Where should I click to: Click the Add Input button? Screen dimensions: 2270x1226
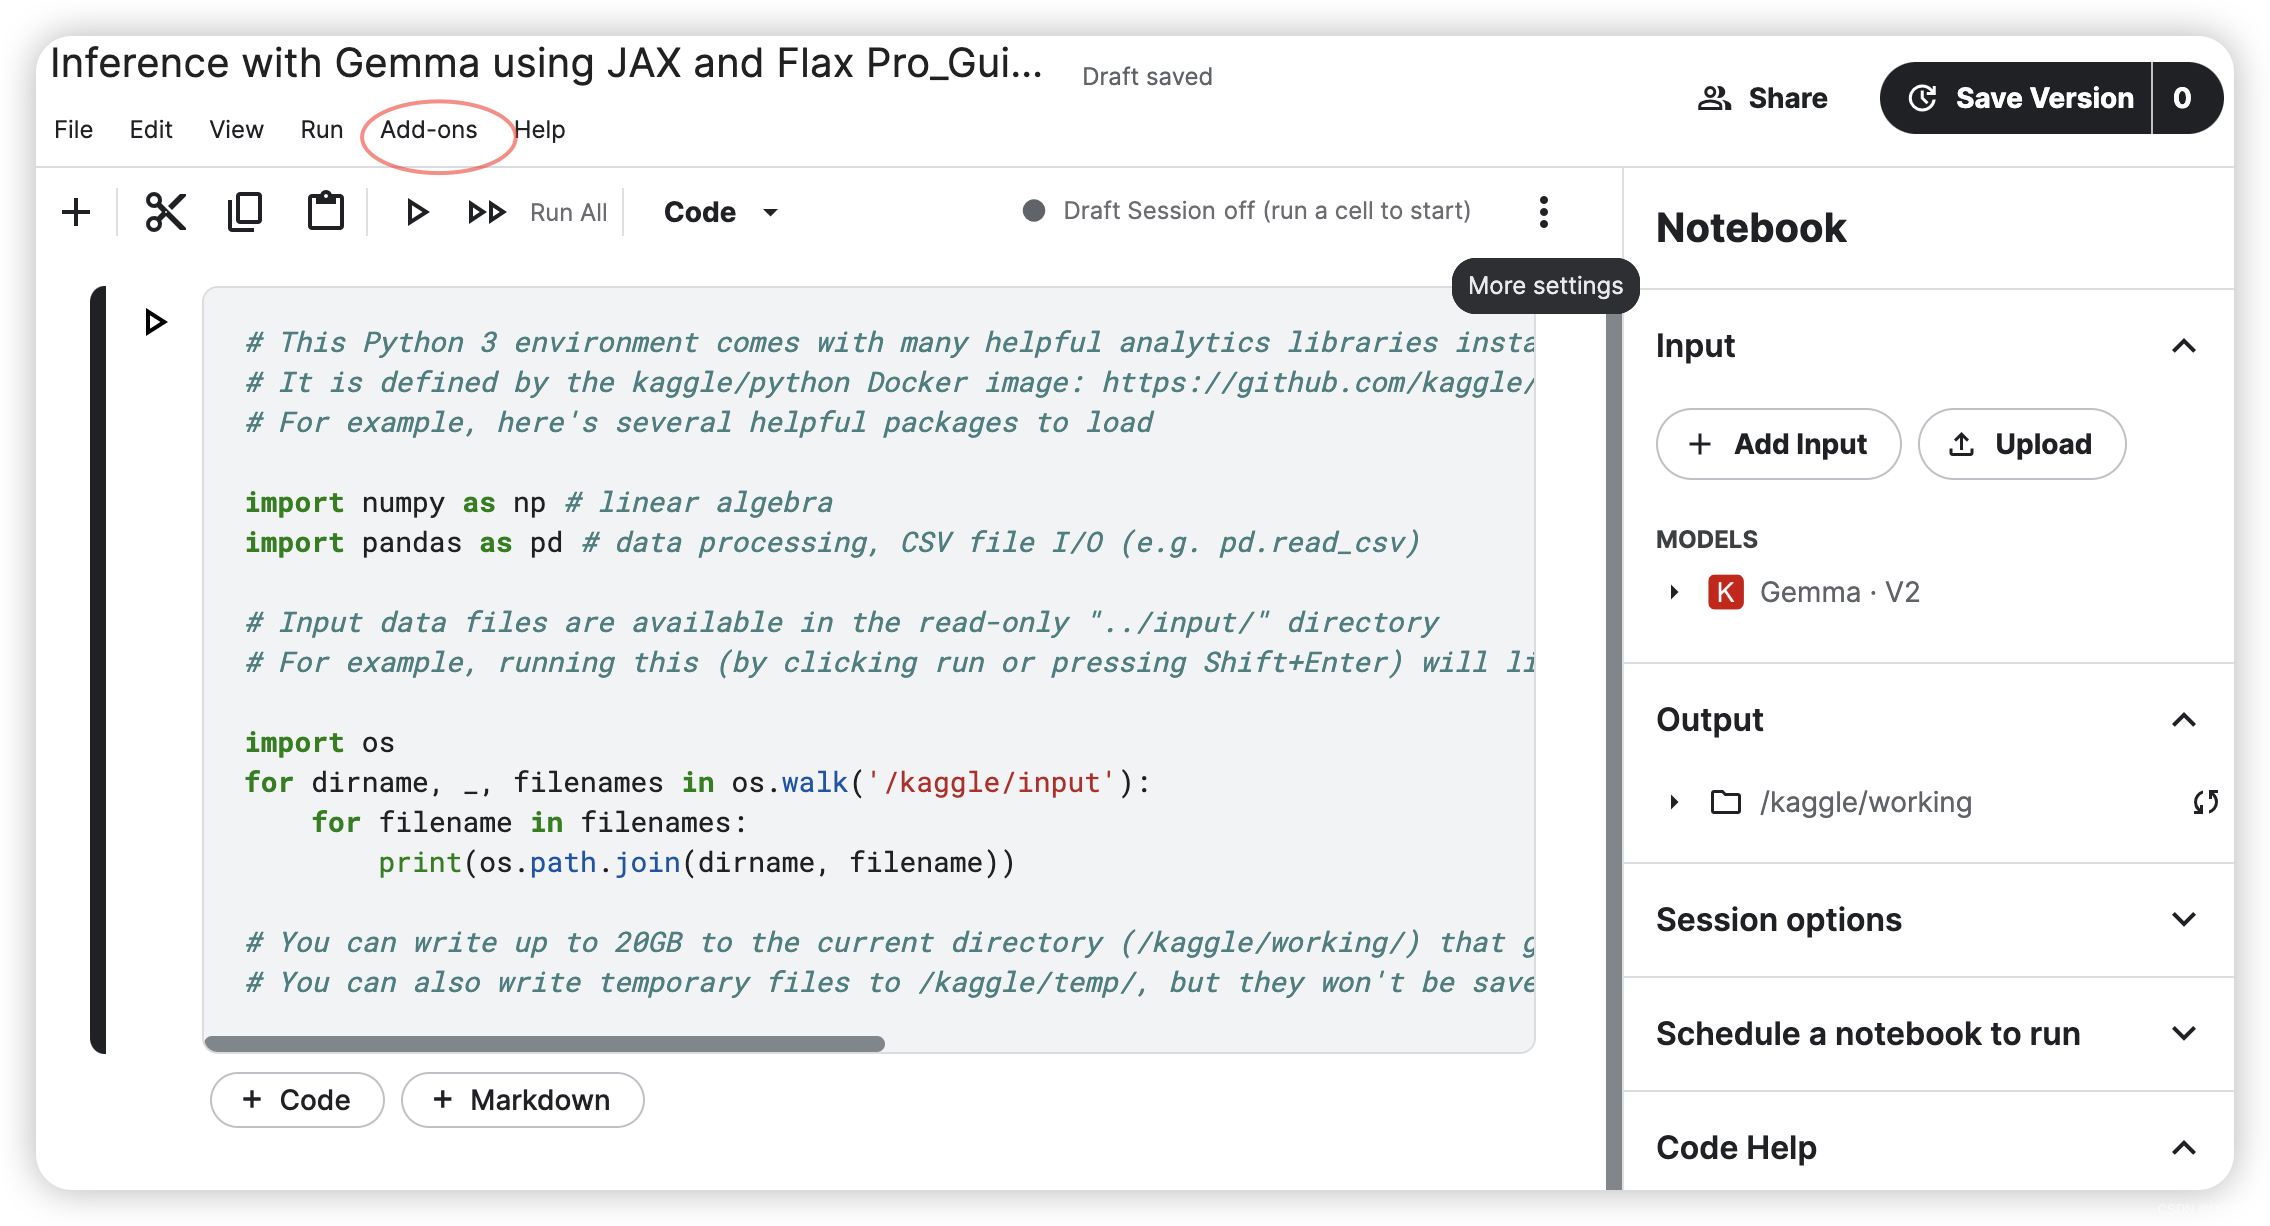click(x=1778, y=444)
